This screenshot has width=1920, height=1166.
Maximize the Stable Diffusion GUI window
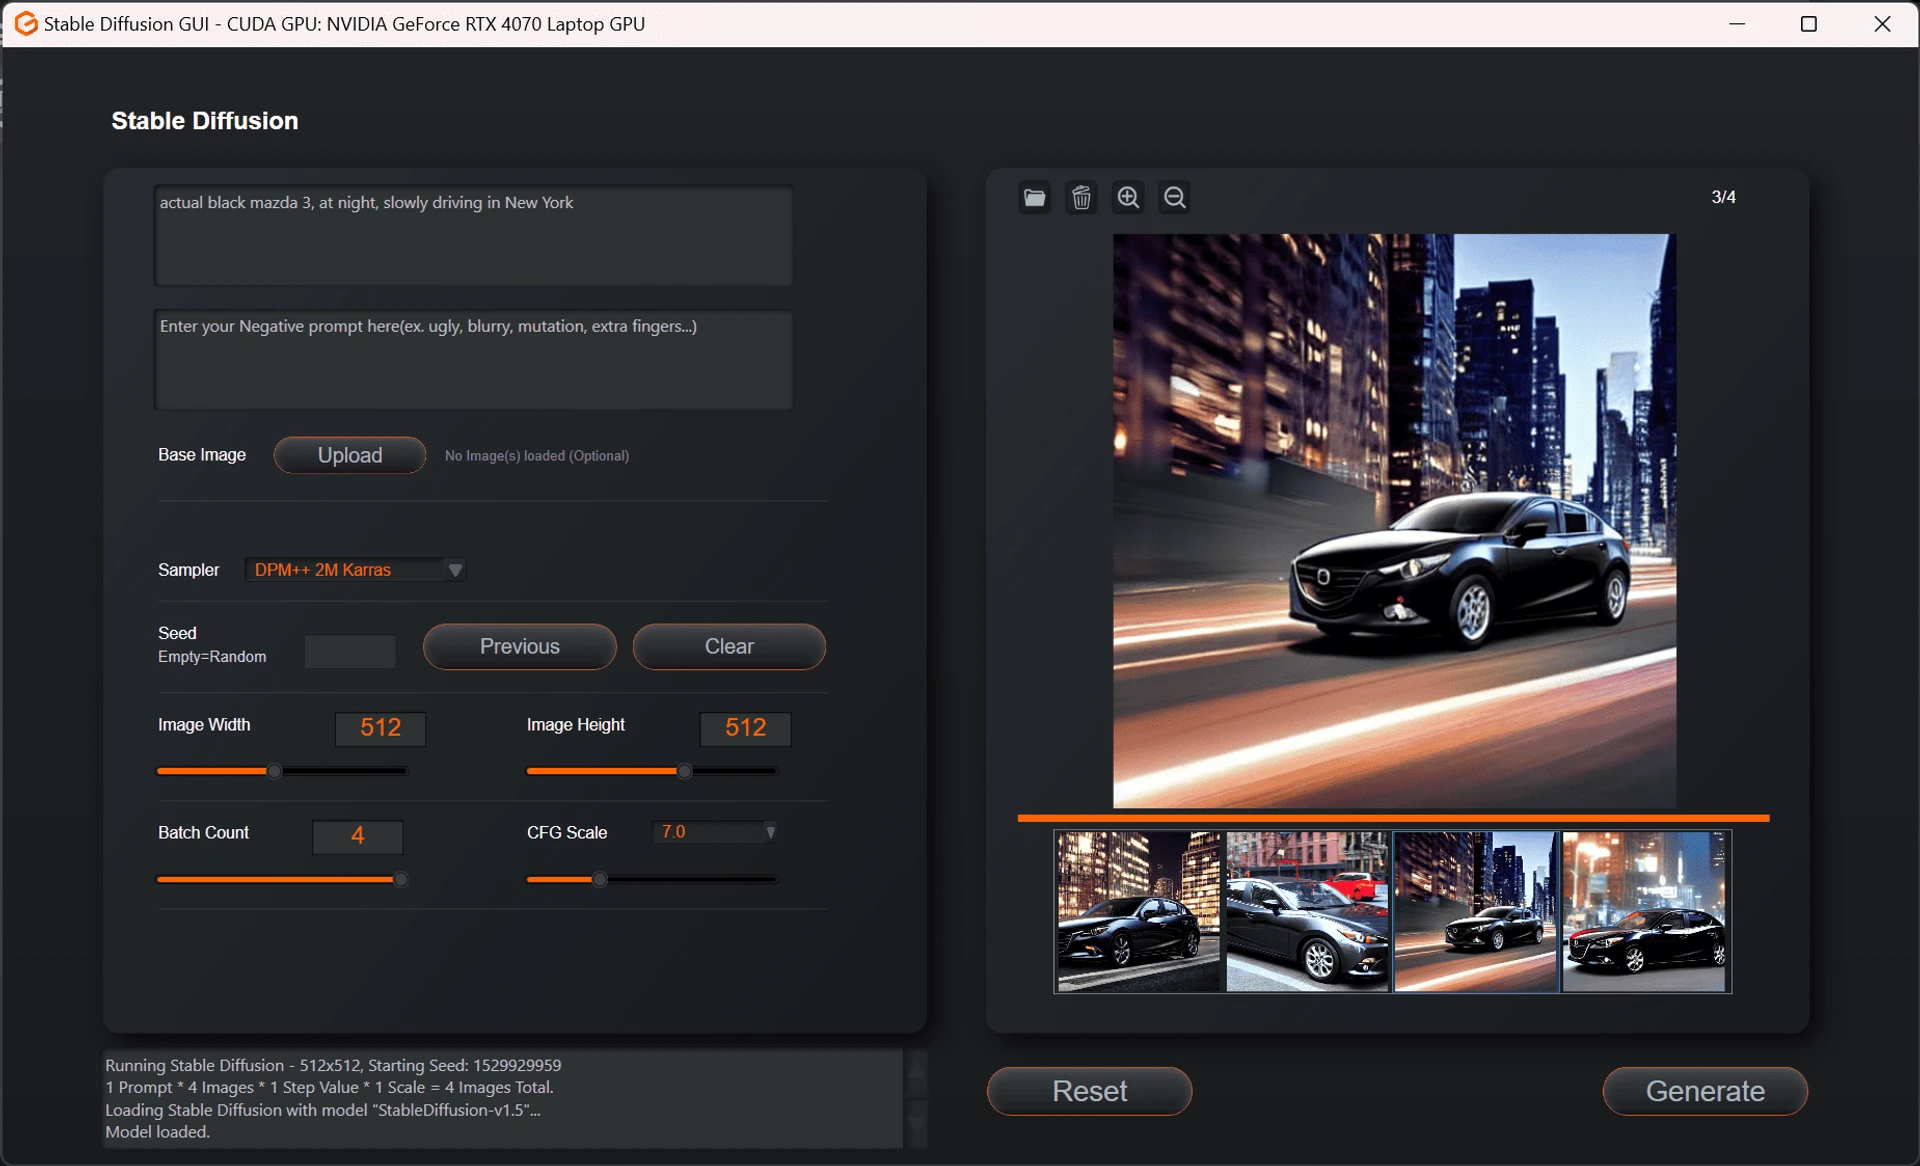click(1808, 24)
